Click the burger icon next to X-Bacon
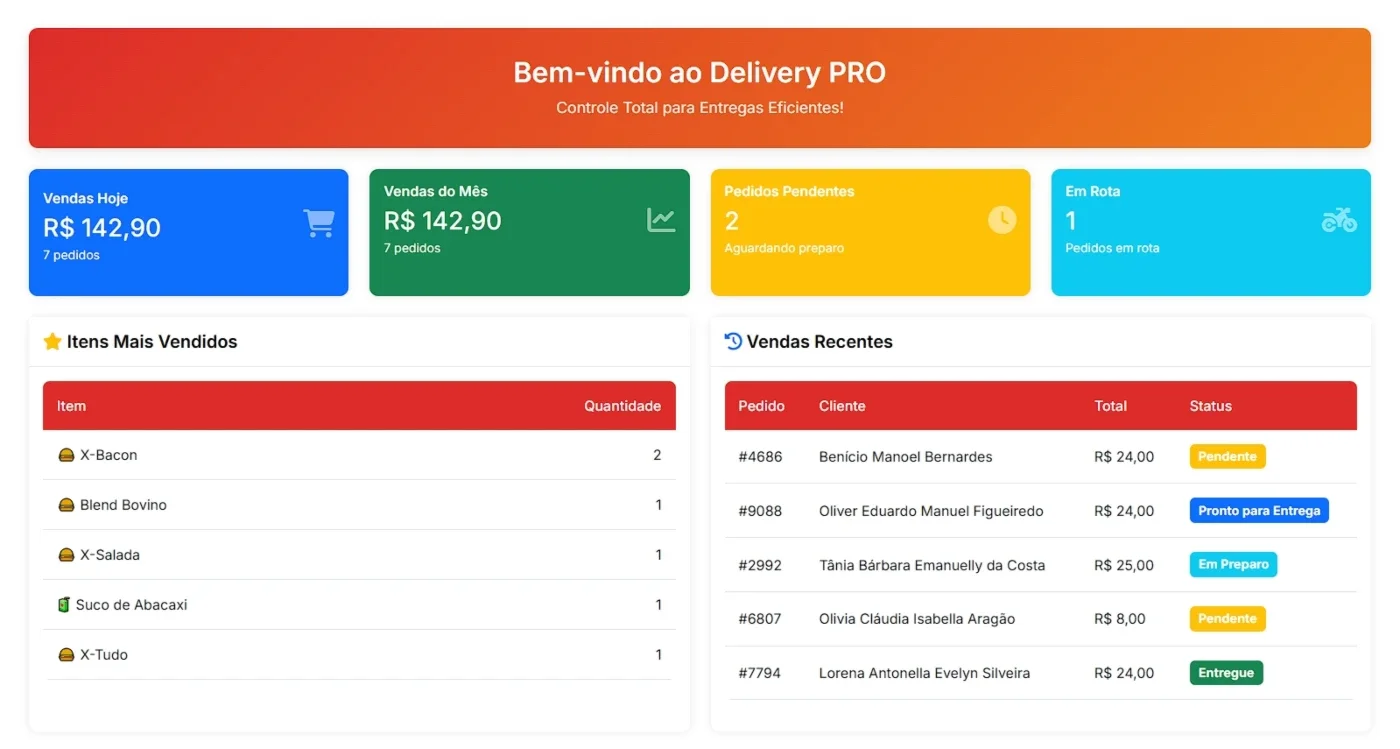Screen dimensions: 1400x749 67,455
